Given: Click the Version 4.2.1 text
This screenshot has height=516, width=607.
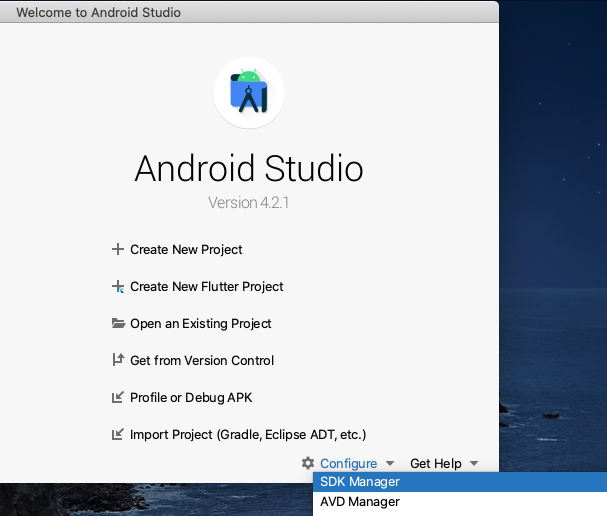Looking at the screenshot, I should coord(249,202).
